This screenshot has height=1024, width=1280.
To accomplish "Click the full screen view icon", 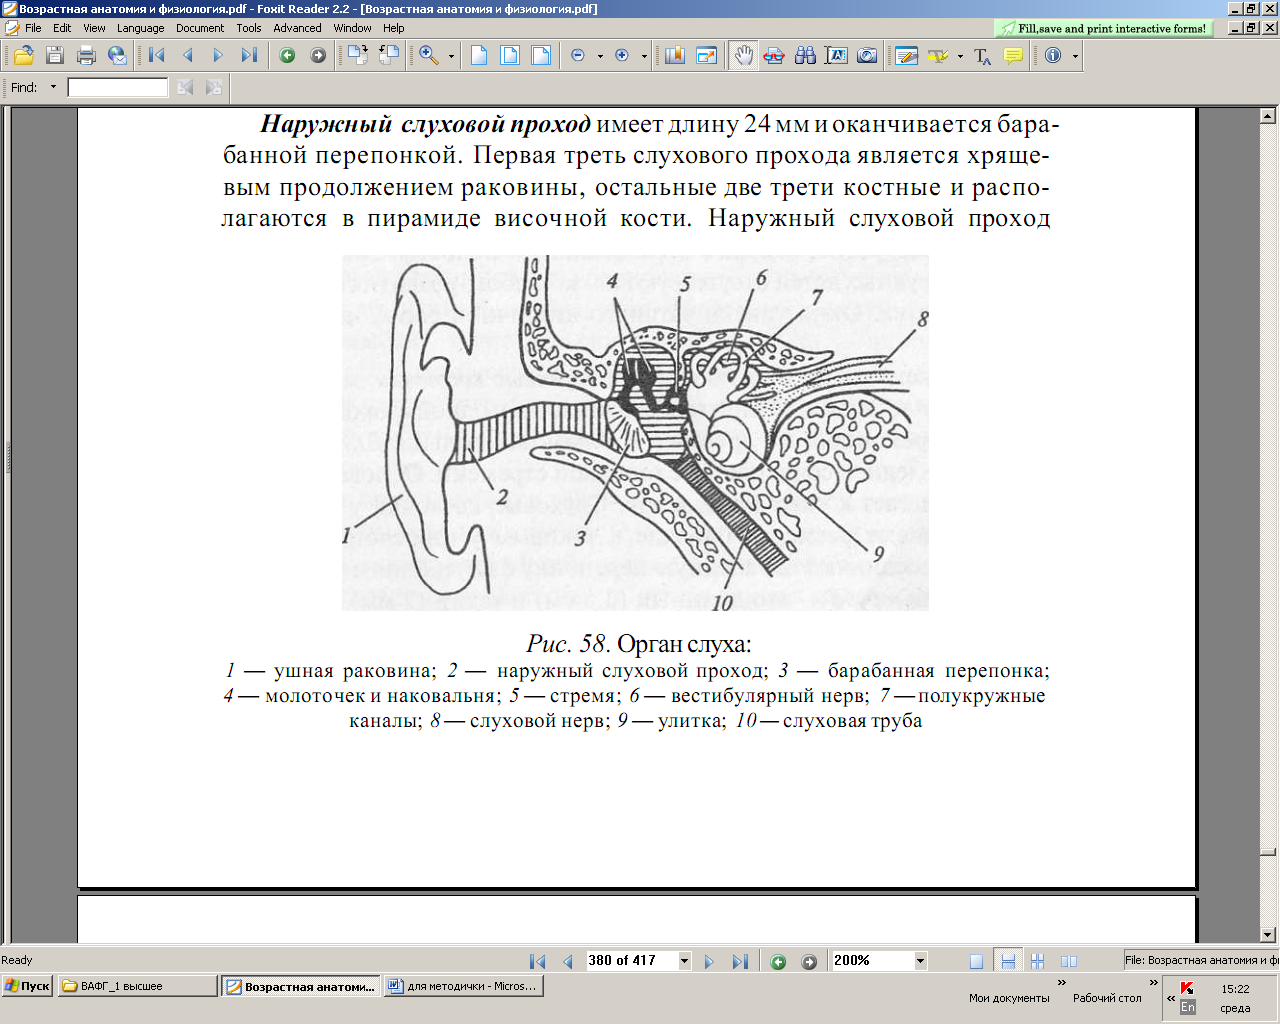I will (x=707, y=56).
